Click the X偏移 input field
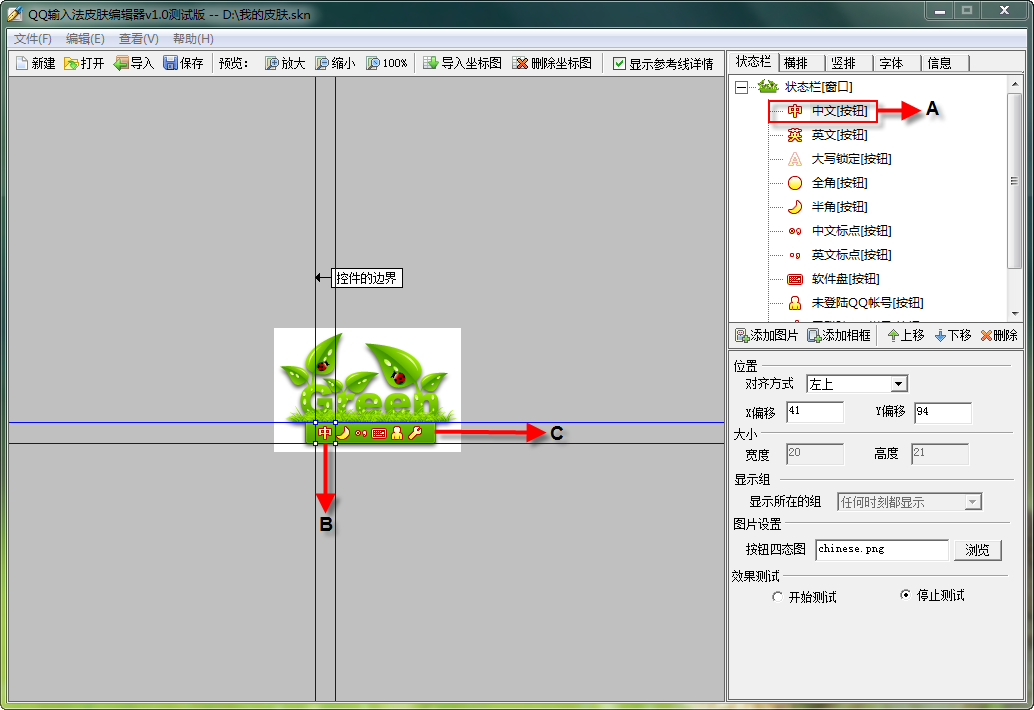This screenshot has width=1034, height=710. coord(815,413)
